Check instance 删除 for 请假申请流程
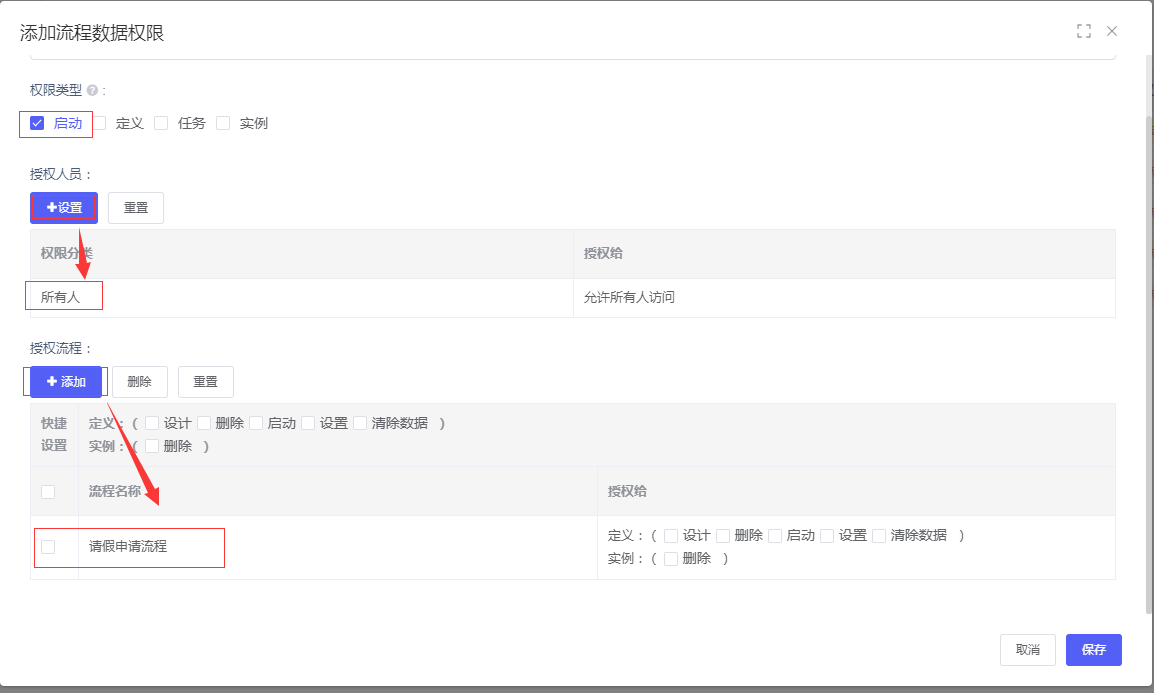 coord(671,559)
